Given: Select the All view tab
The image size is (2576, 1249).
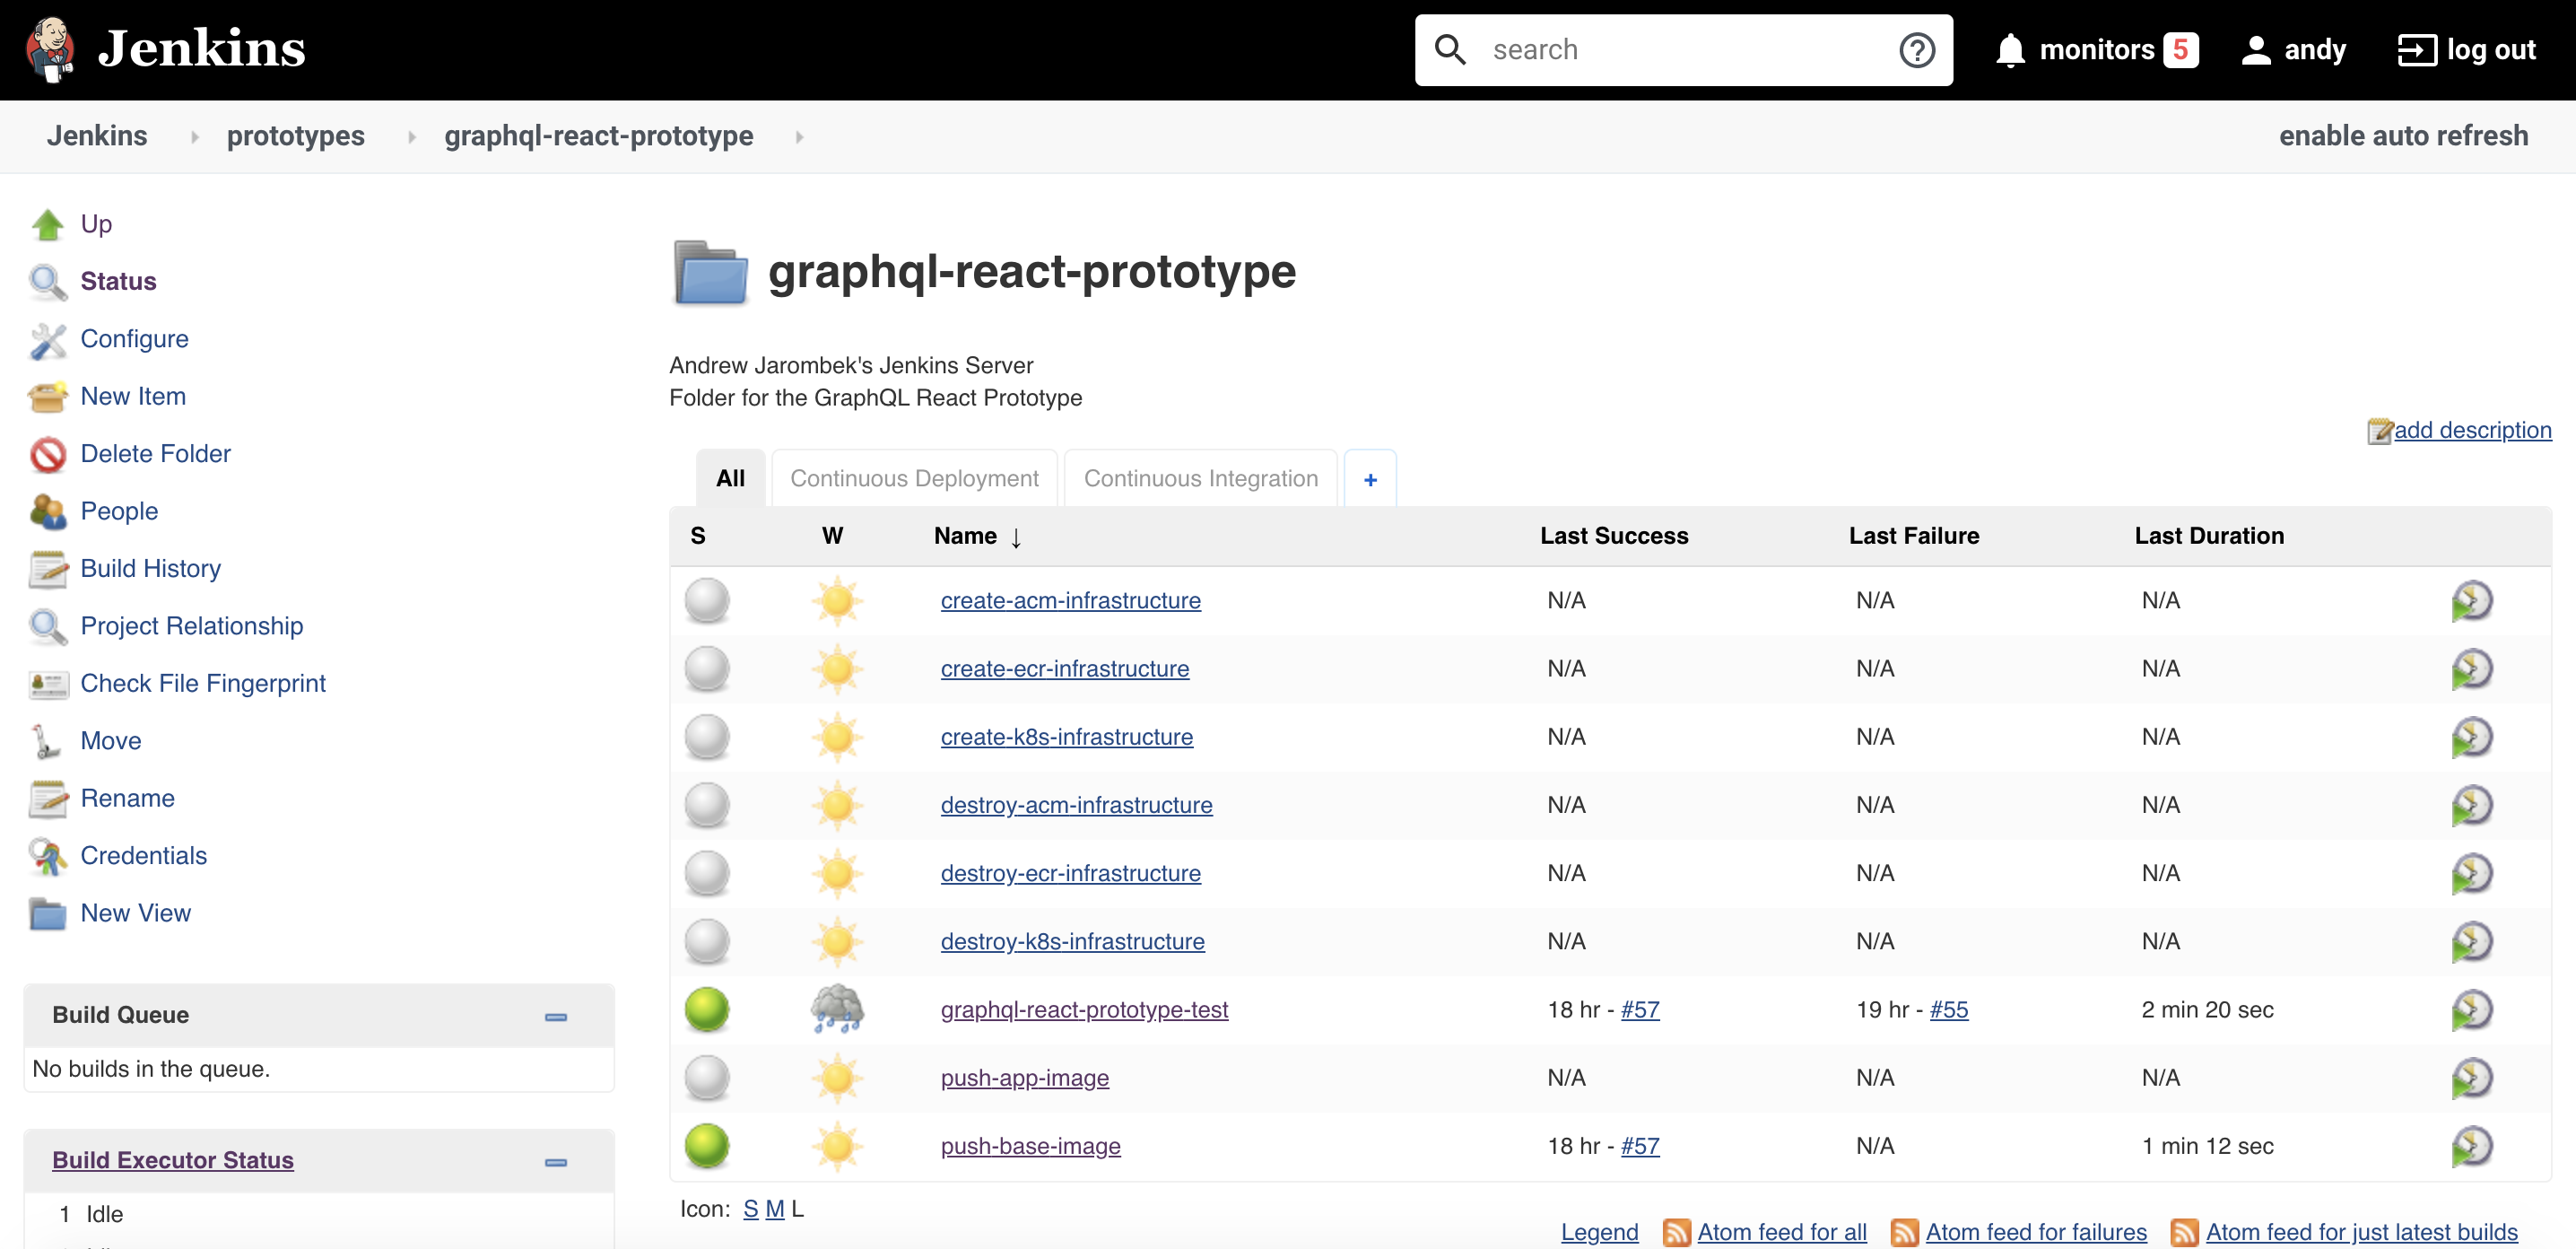Looking at the screenshot, I should click(730, 479).
